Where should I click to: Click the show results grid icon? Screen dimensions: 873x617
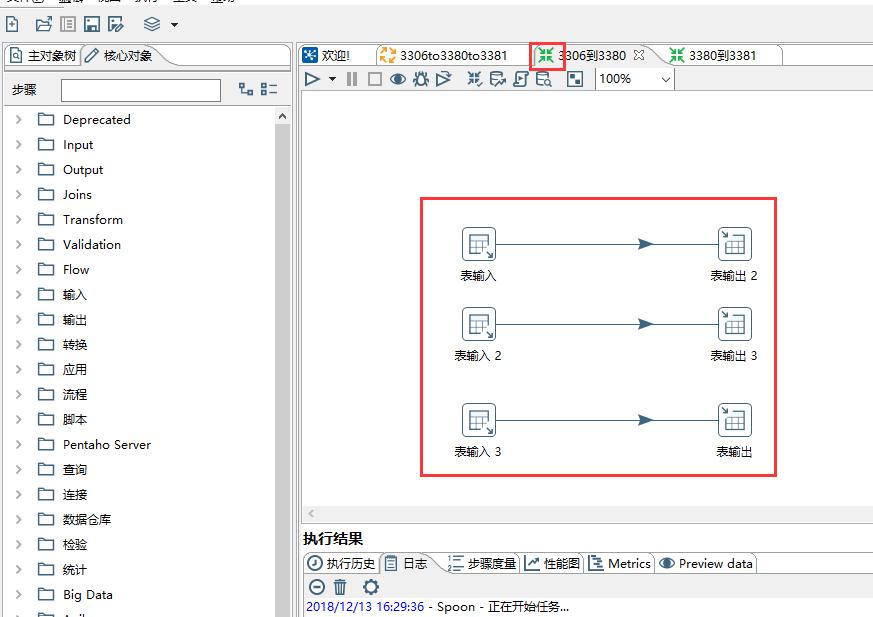tap(575, 79)
